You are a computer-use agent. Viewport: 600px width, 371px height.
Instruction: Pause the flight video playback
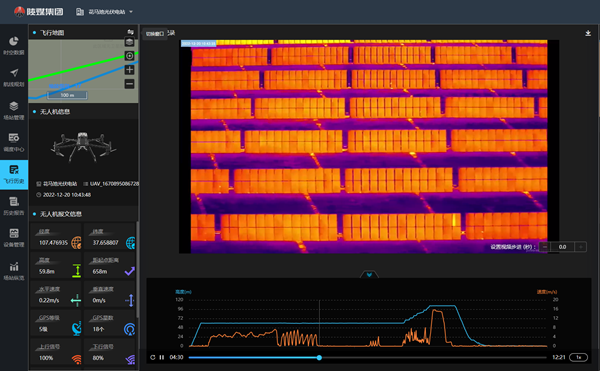(x=162, y=357)
